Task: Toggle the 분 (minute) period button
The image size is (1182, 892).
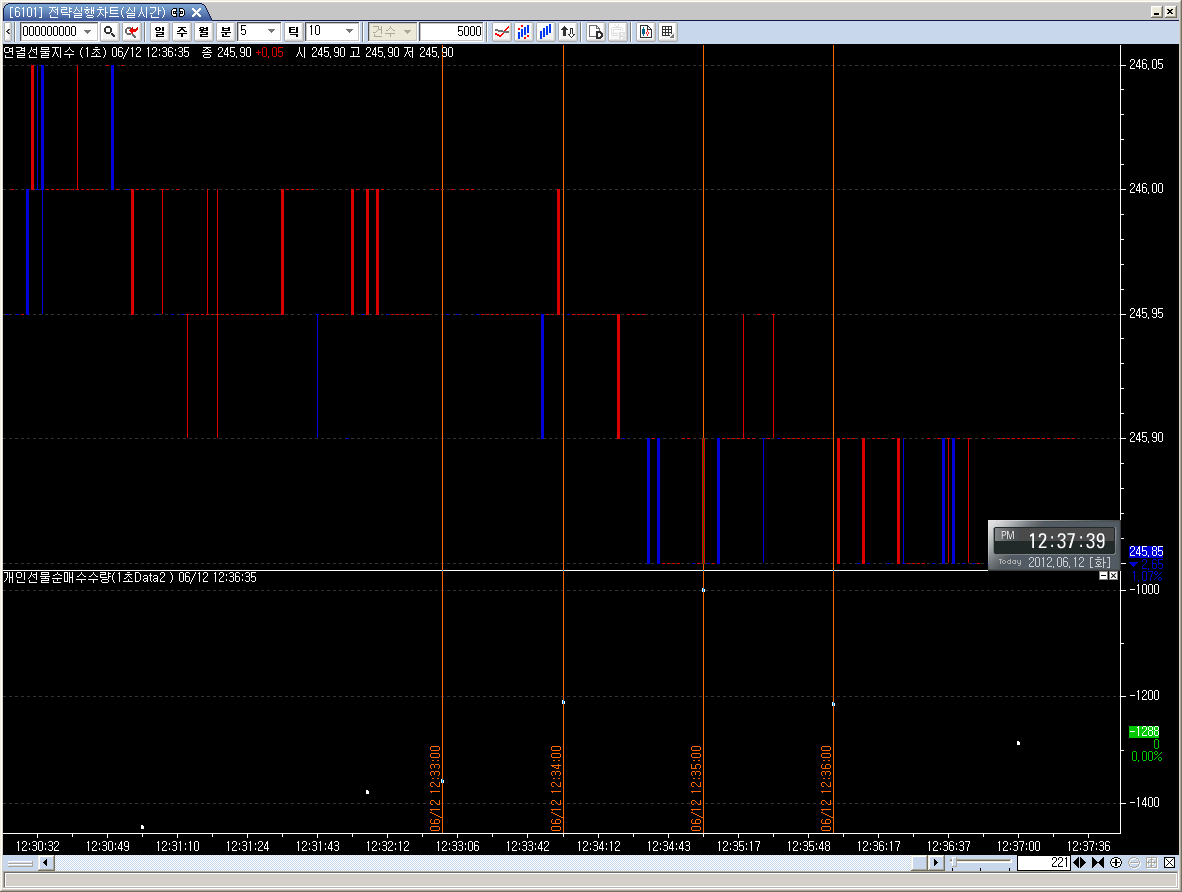Action: [x=226, y=31]
